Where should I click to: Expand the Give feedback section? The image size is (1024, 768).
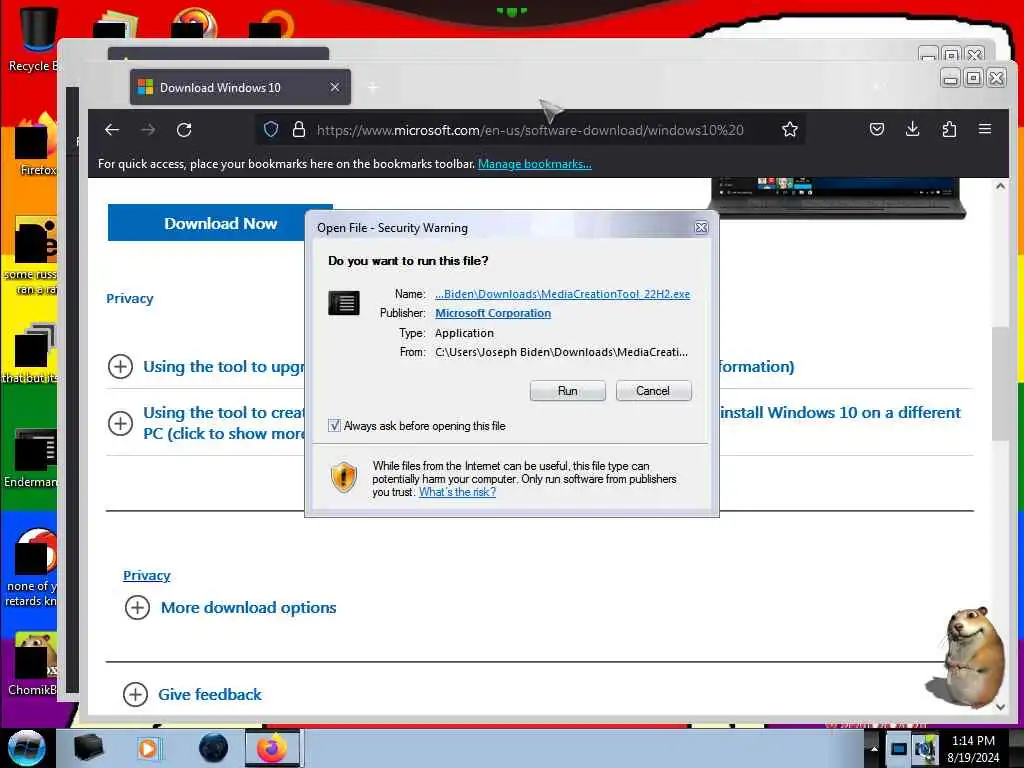135,694
